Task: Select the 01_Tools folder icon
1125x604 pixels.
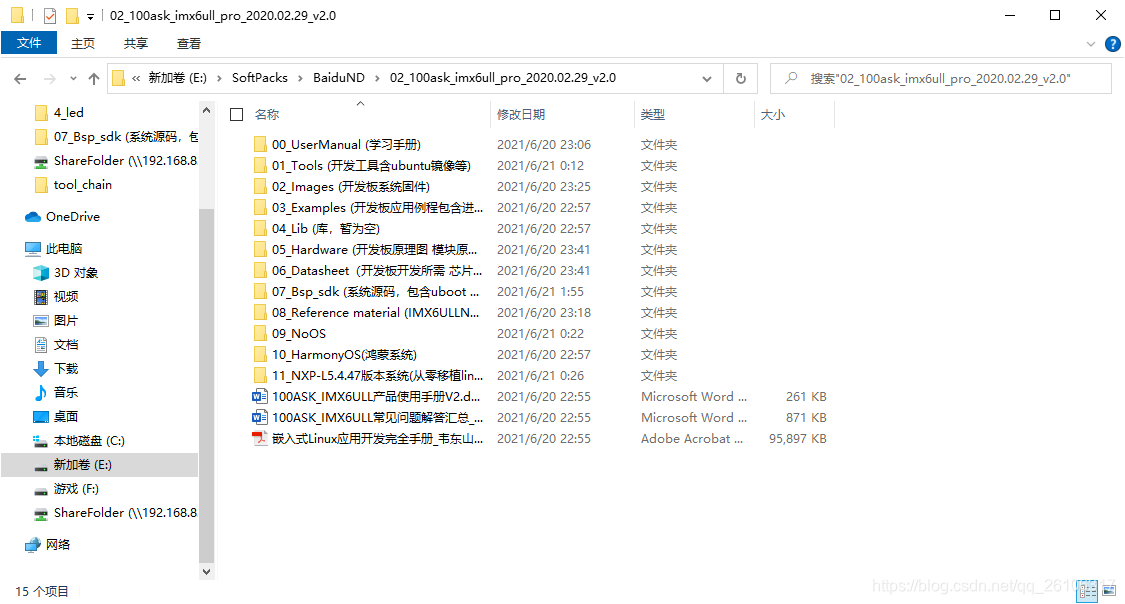Action: pyautogui.click(x=260, y=166)
